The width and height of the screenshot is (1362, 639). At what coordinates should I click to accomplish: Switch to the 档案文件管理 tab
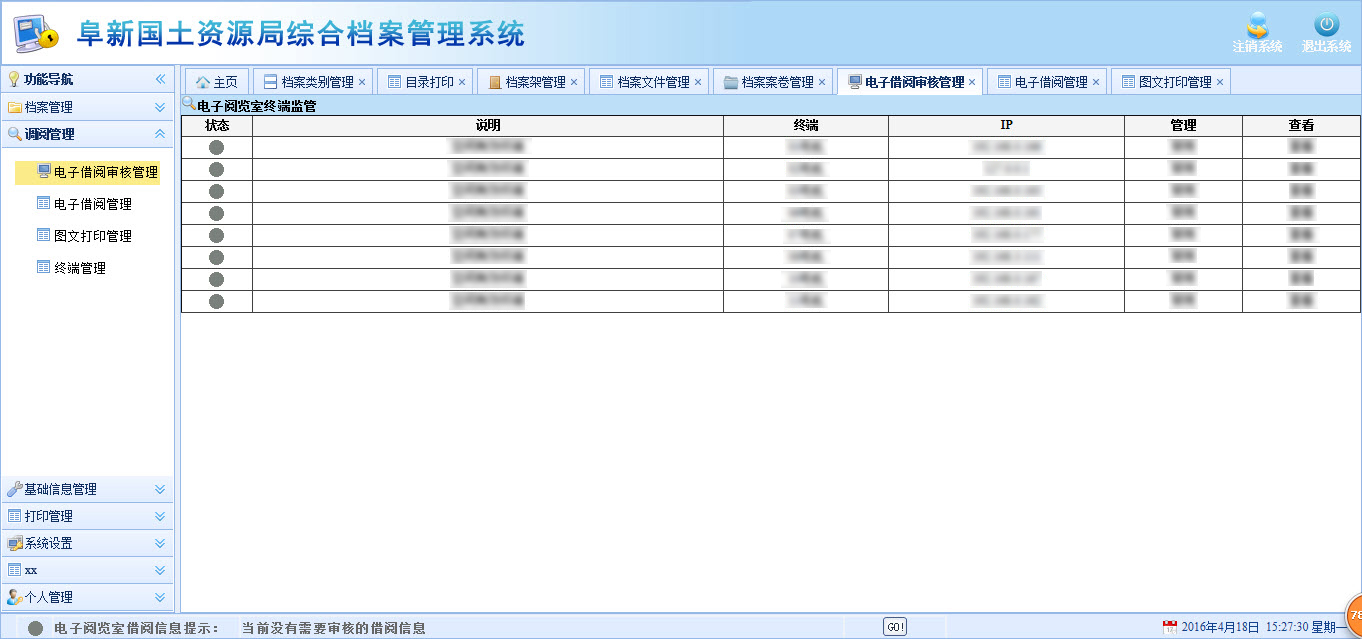pos(653,82)
